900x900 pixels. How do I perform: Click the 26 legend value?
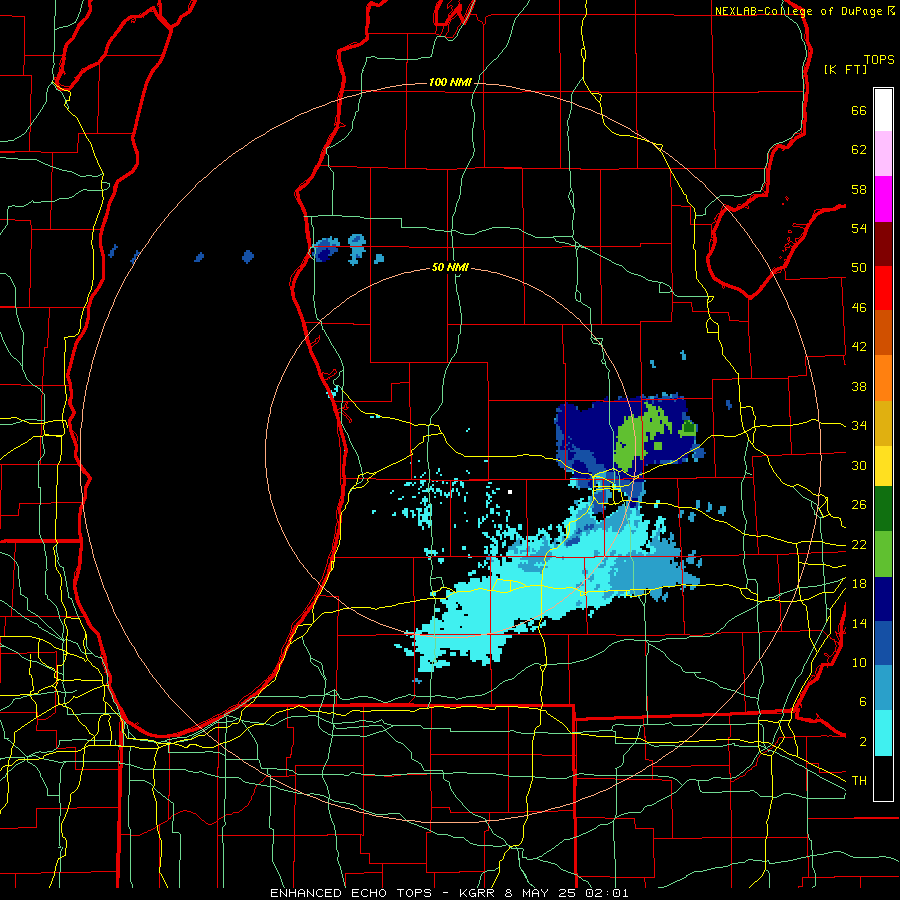pyautogui.click(x=859, y=505)
